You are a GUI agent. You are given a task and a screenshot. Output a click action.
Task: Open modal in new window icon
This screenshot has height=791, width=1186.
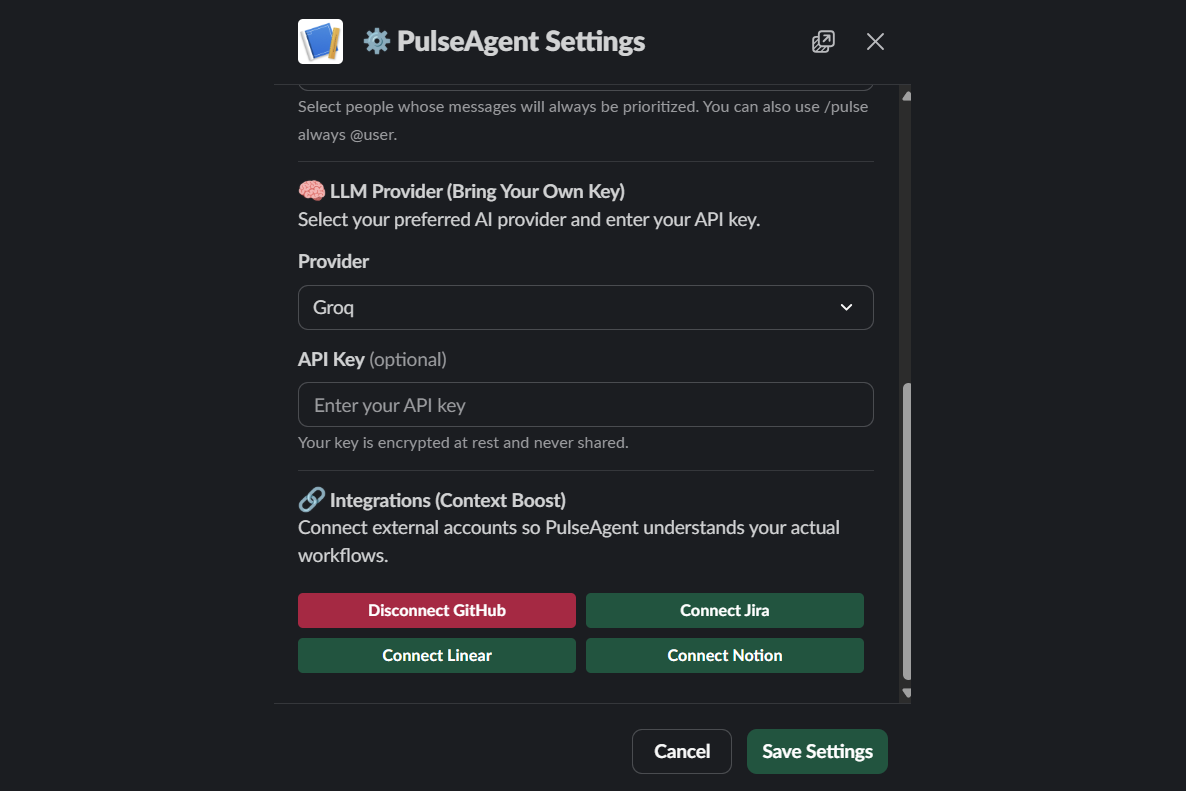point(823,42)
